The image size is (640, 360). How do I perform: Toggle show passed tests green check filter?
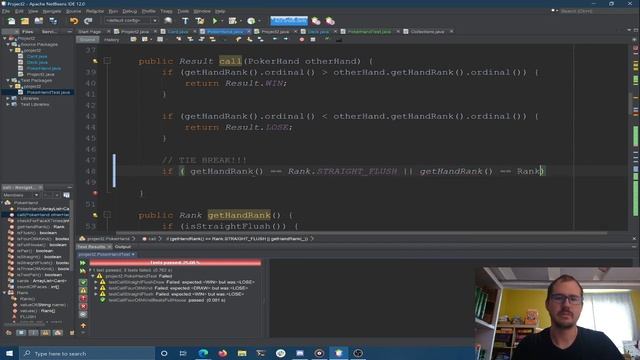(x=83, y=282)
